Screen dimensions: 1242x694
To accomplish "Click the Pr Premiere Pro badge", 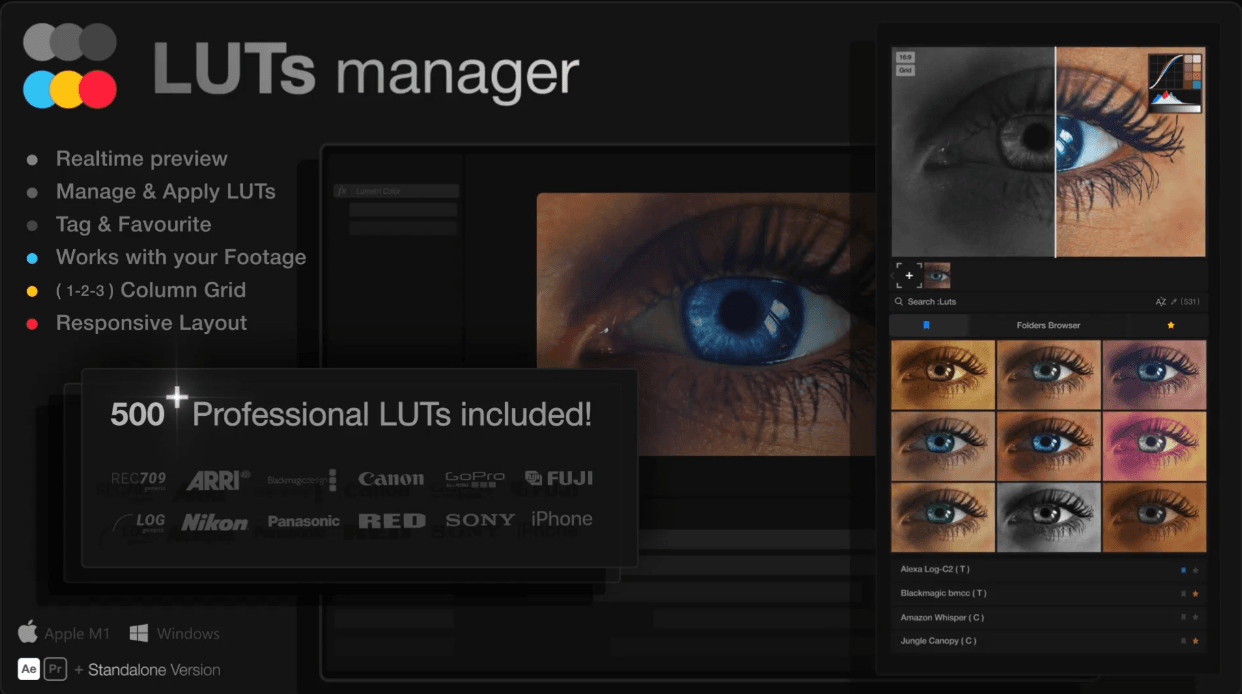I will pos(56,669).
